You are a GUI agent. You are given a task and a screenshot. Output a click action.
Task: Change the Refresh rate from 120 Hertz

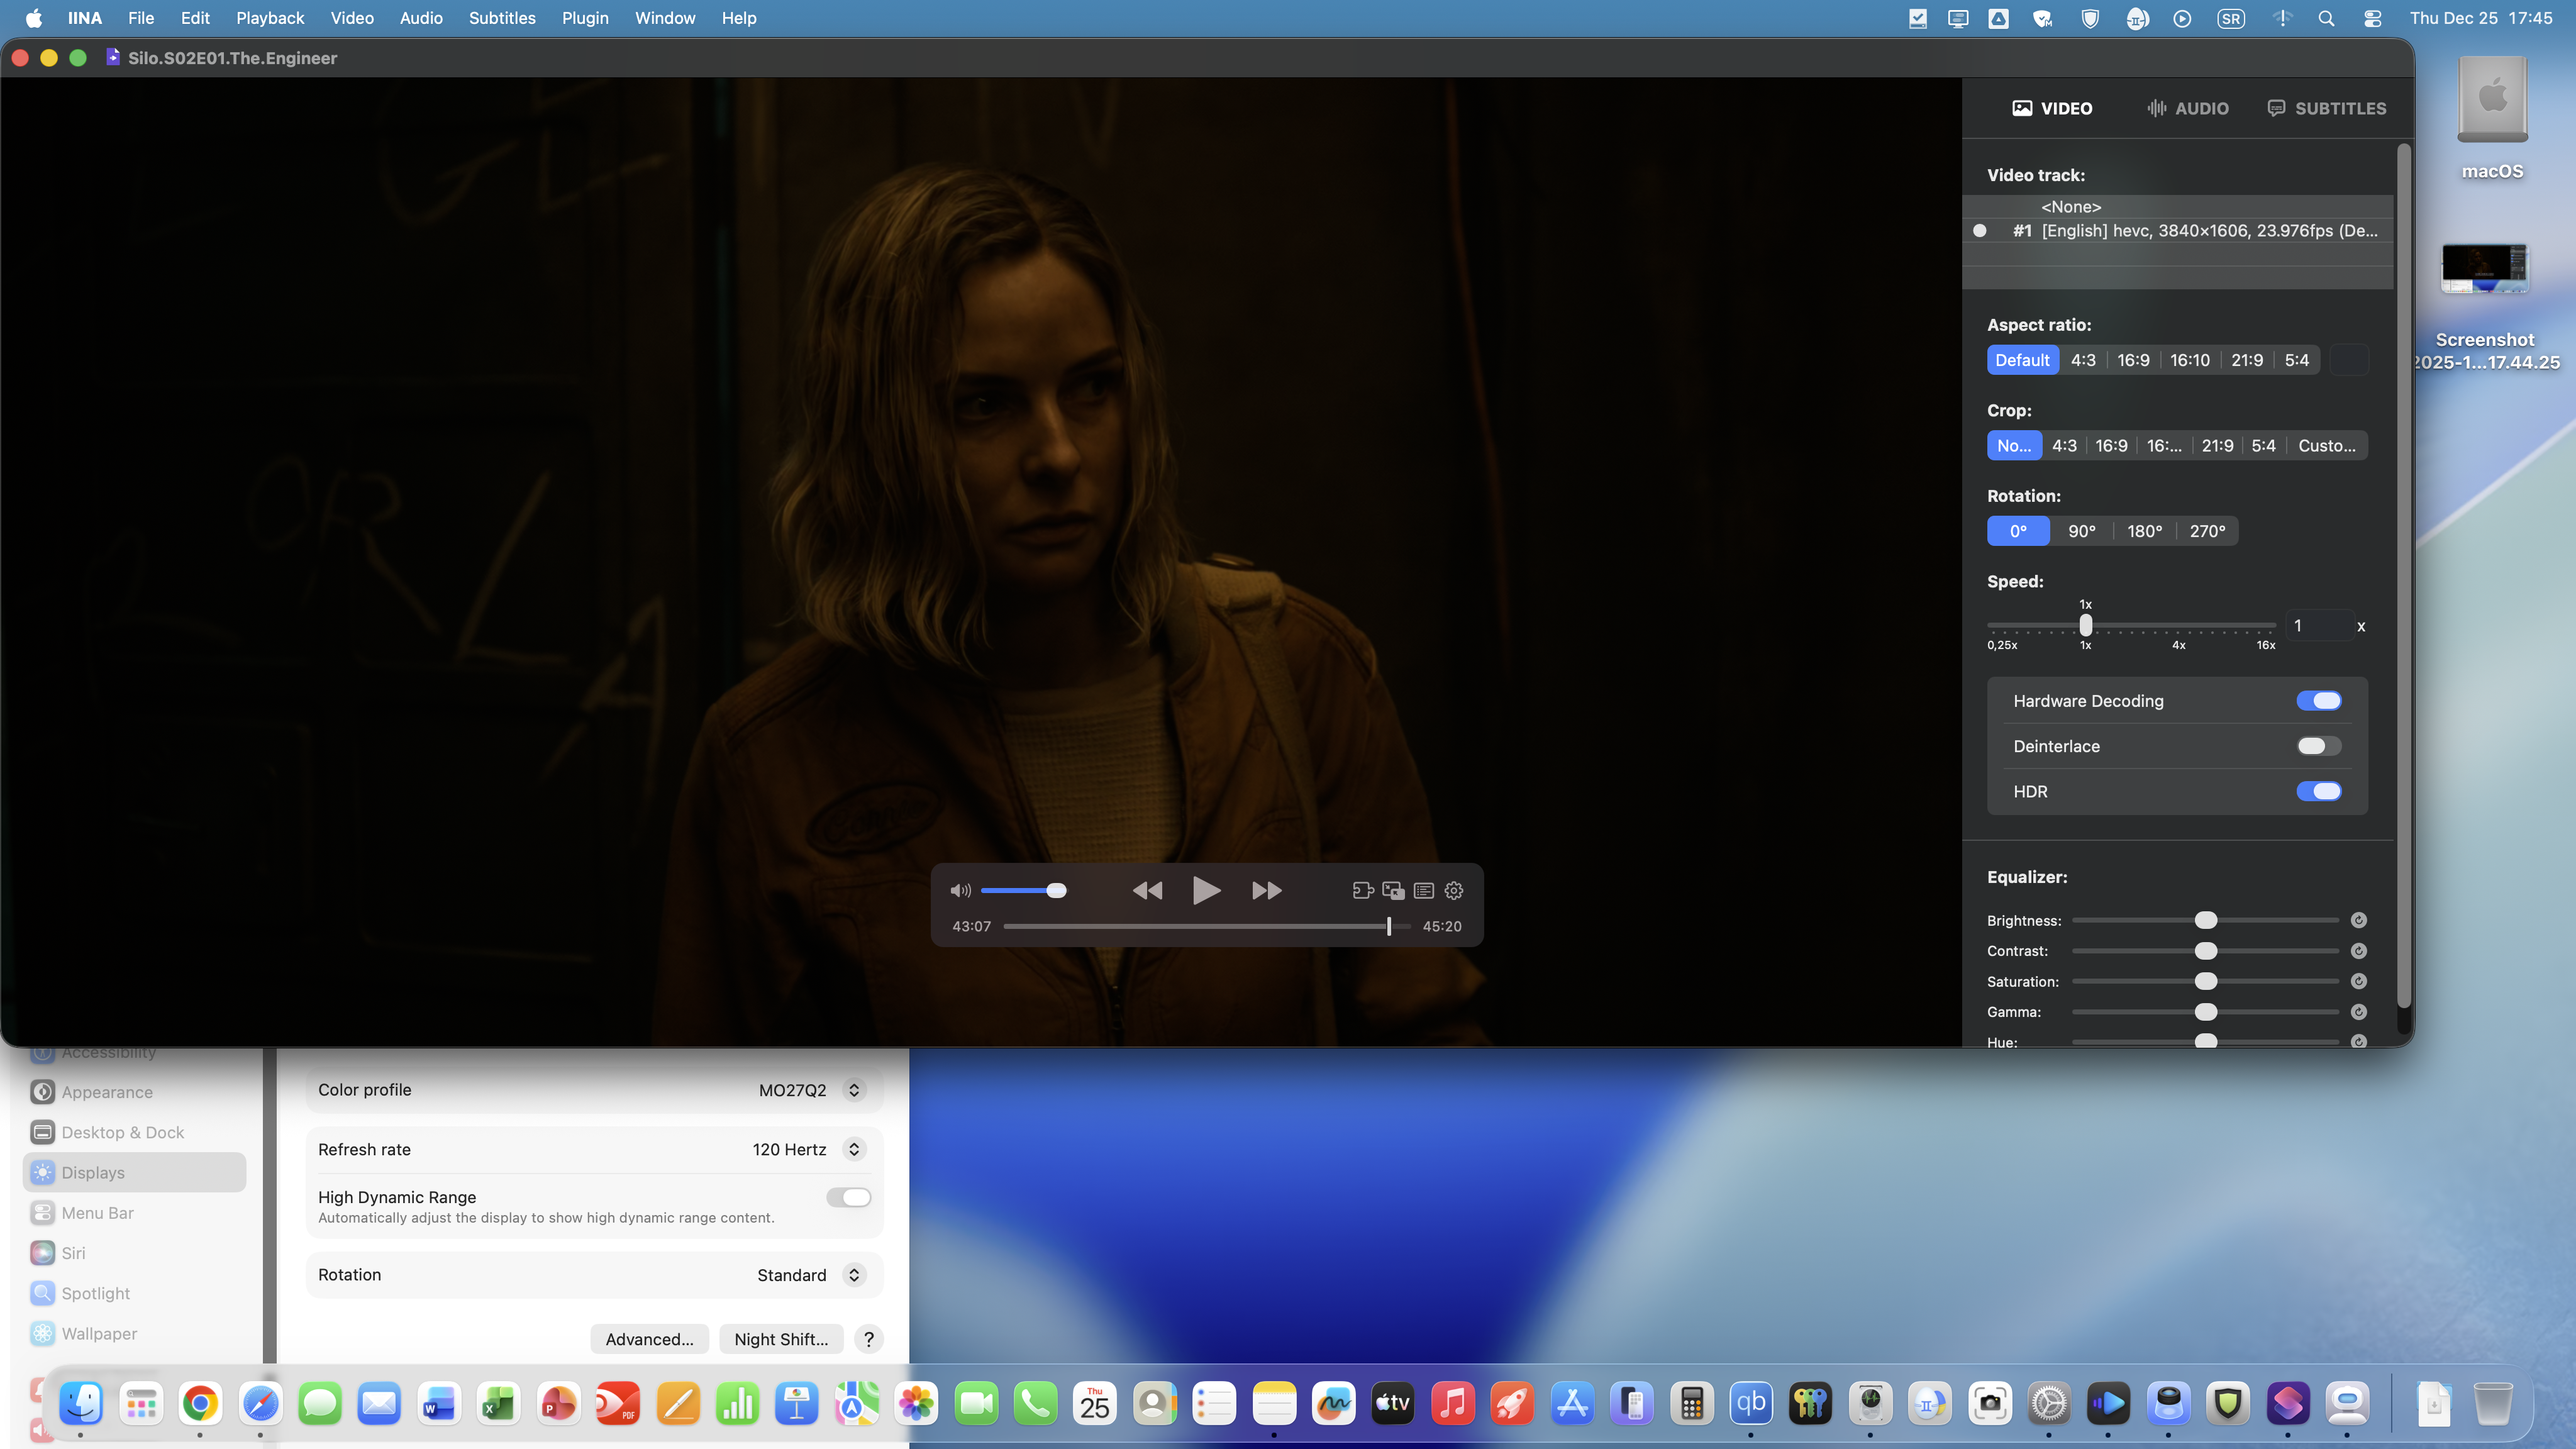(x=853, y=1149)
